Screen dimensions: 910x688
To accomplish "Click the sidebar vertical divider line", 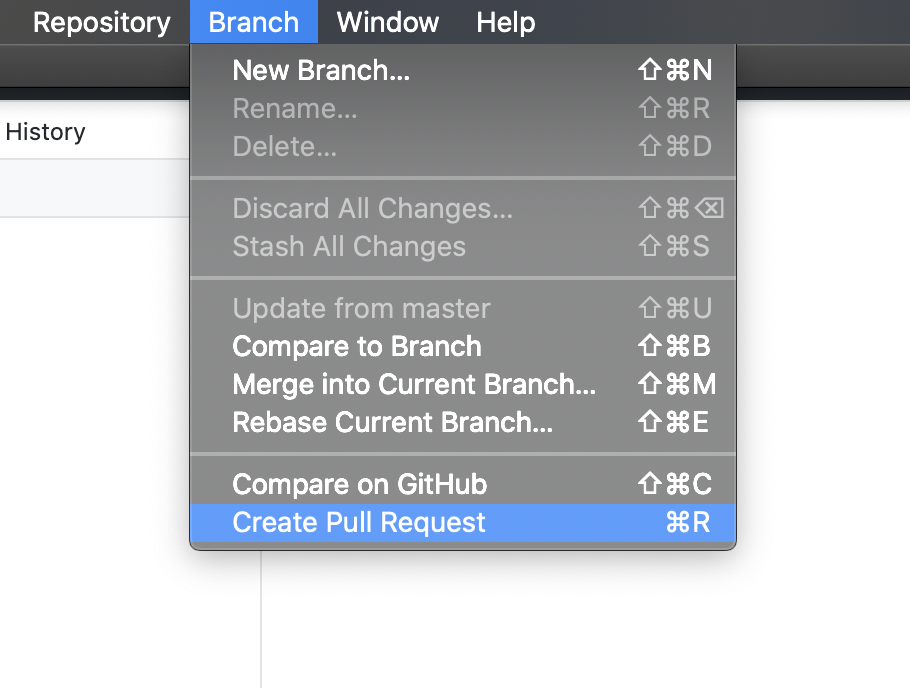I will tap(261, 620).
